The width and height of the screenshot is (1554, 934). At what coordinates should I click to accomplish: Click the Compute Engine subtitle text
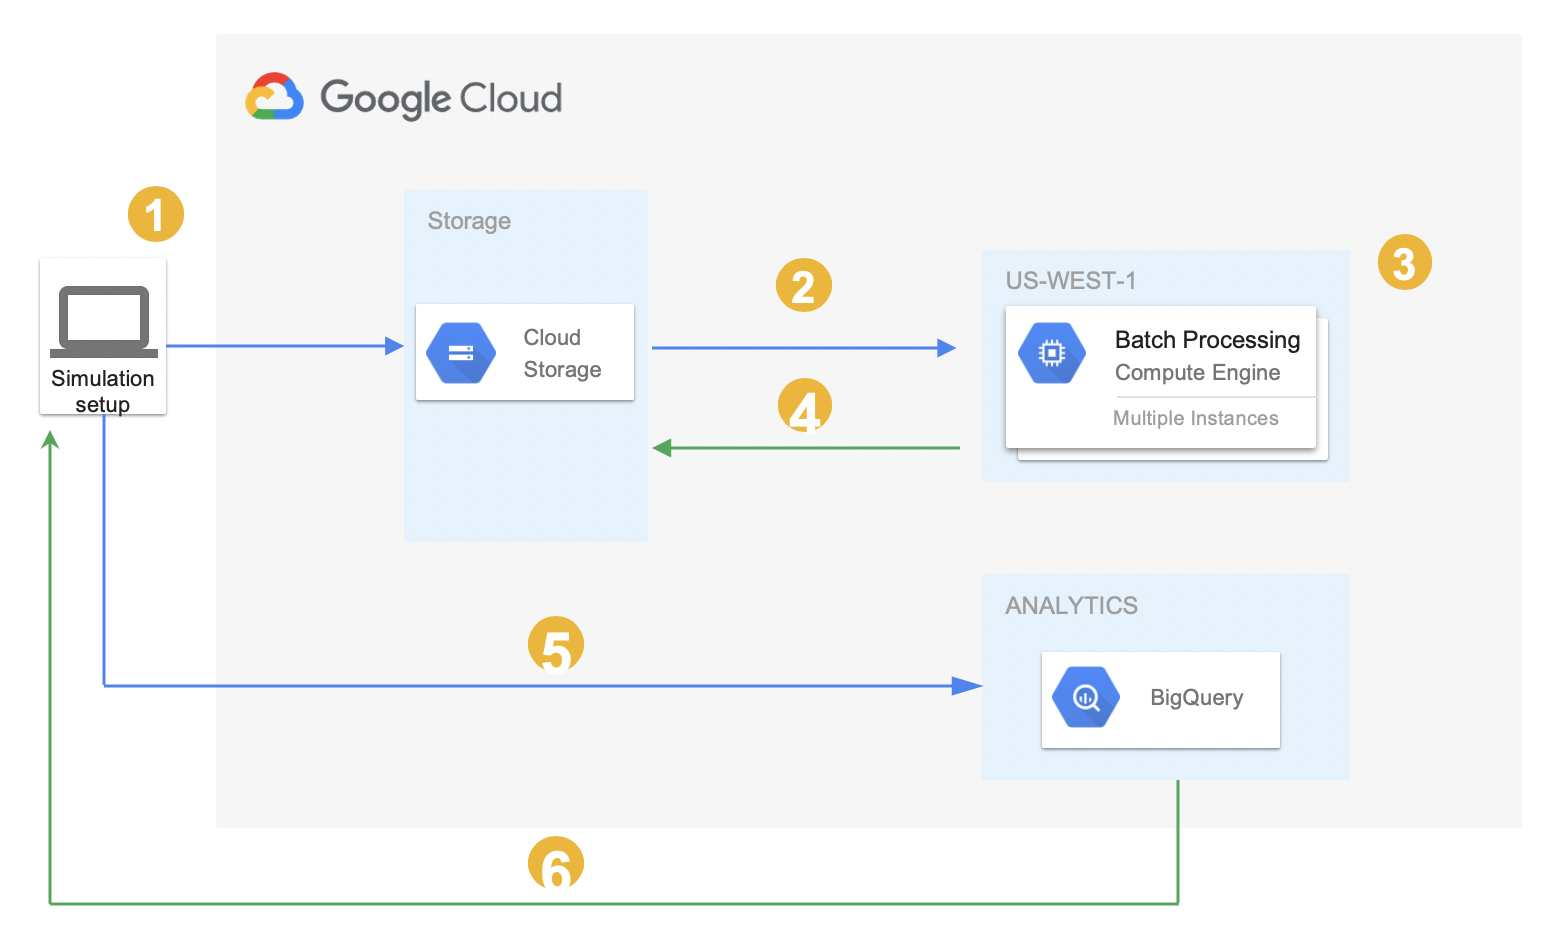point(1197,373)
